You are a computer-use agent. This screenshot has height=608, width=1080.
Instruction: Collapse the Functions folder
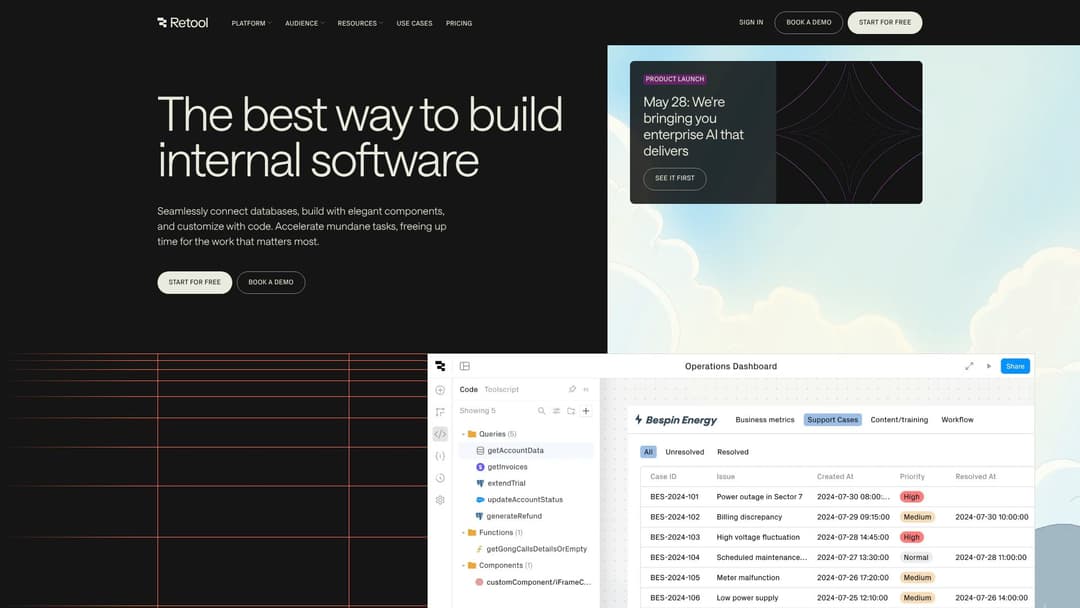[463, 533]
